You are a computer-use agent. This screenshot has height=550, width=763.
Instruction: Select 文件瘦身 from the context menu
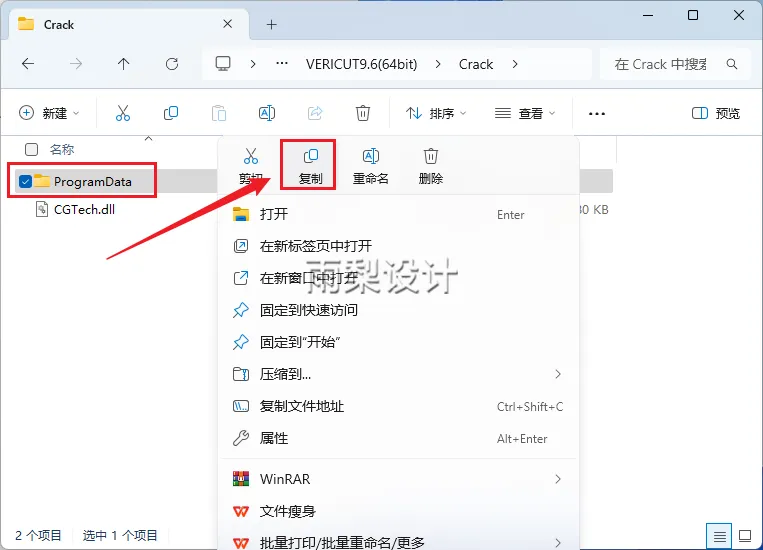pyautogui.click(x=398, y=511)
